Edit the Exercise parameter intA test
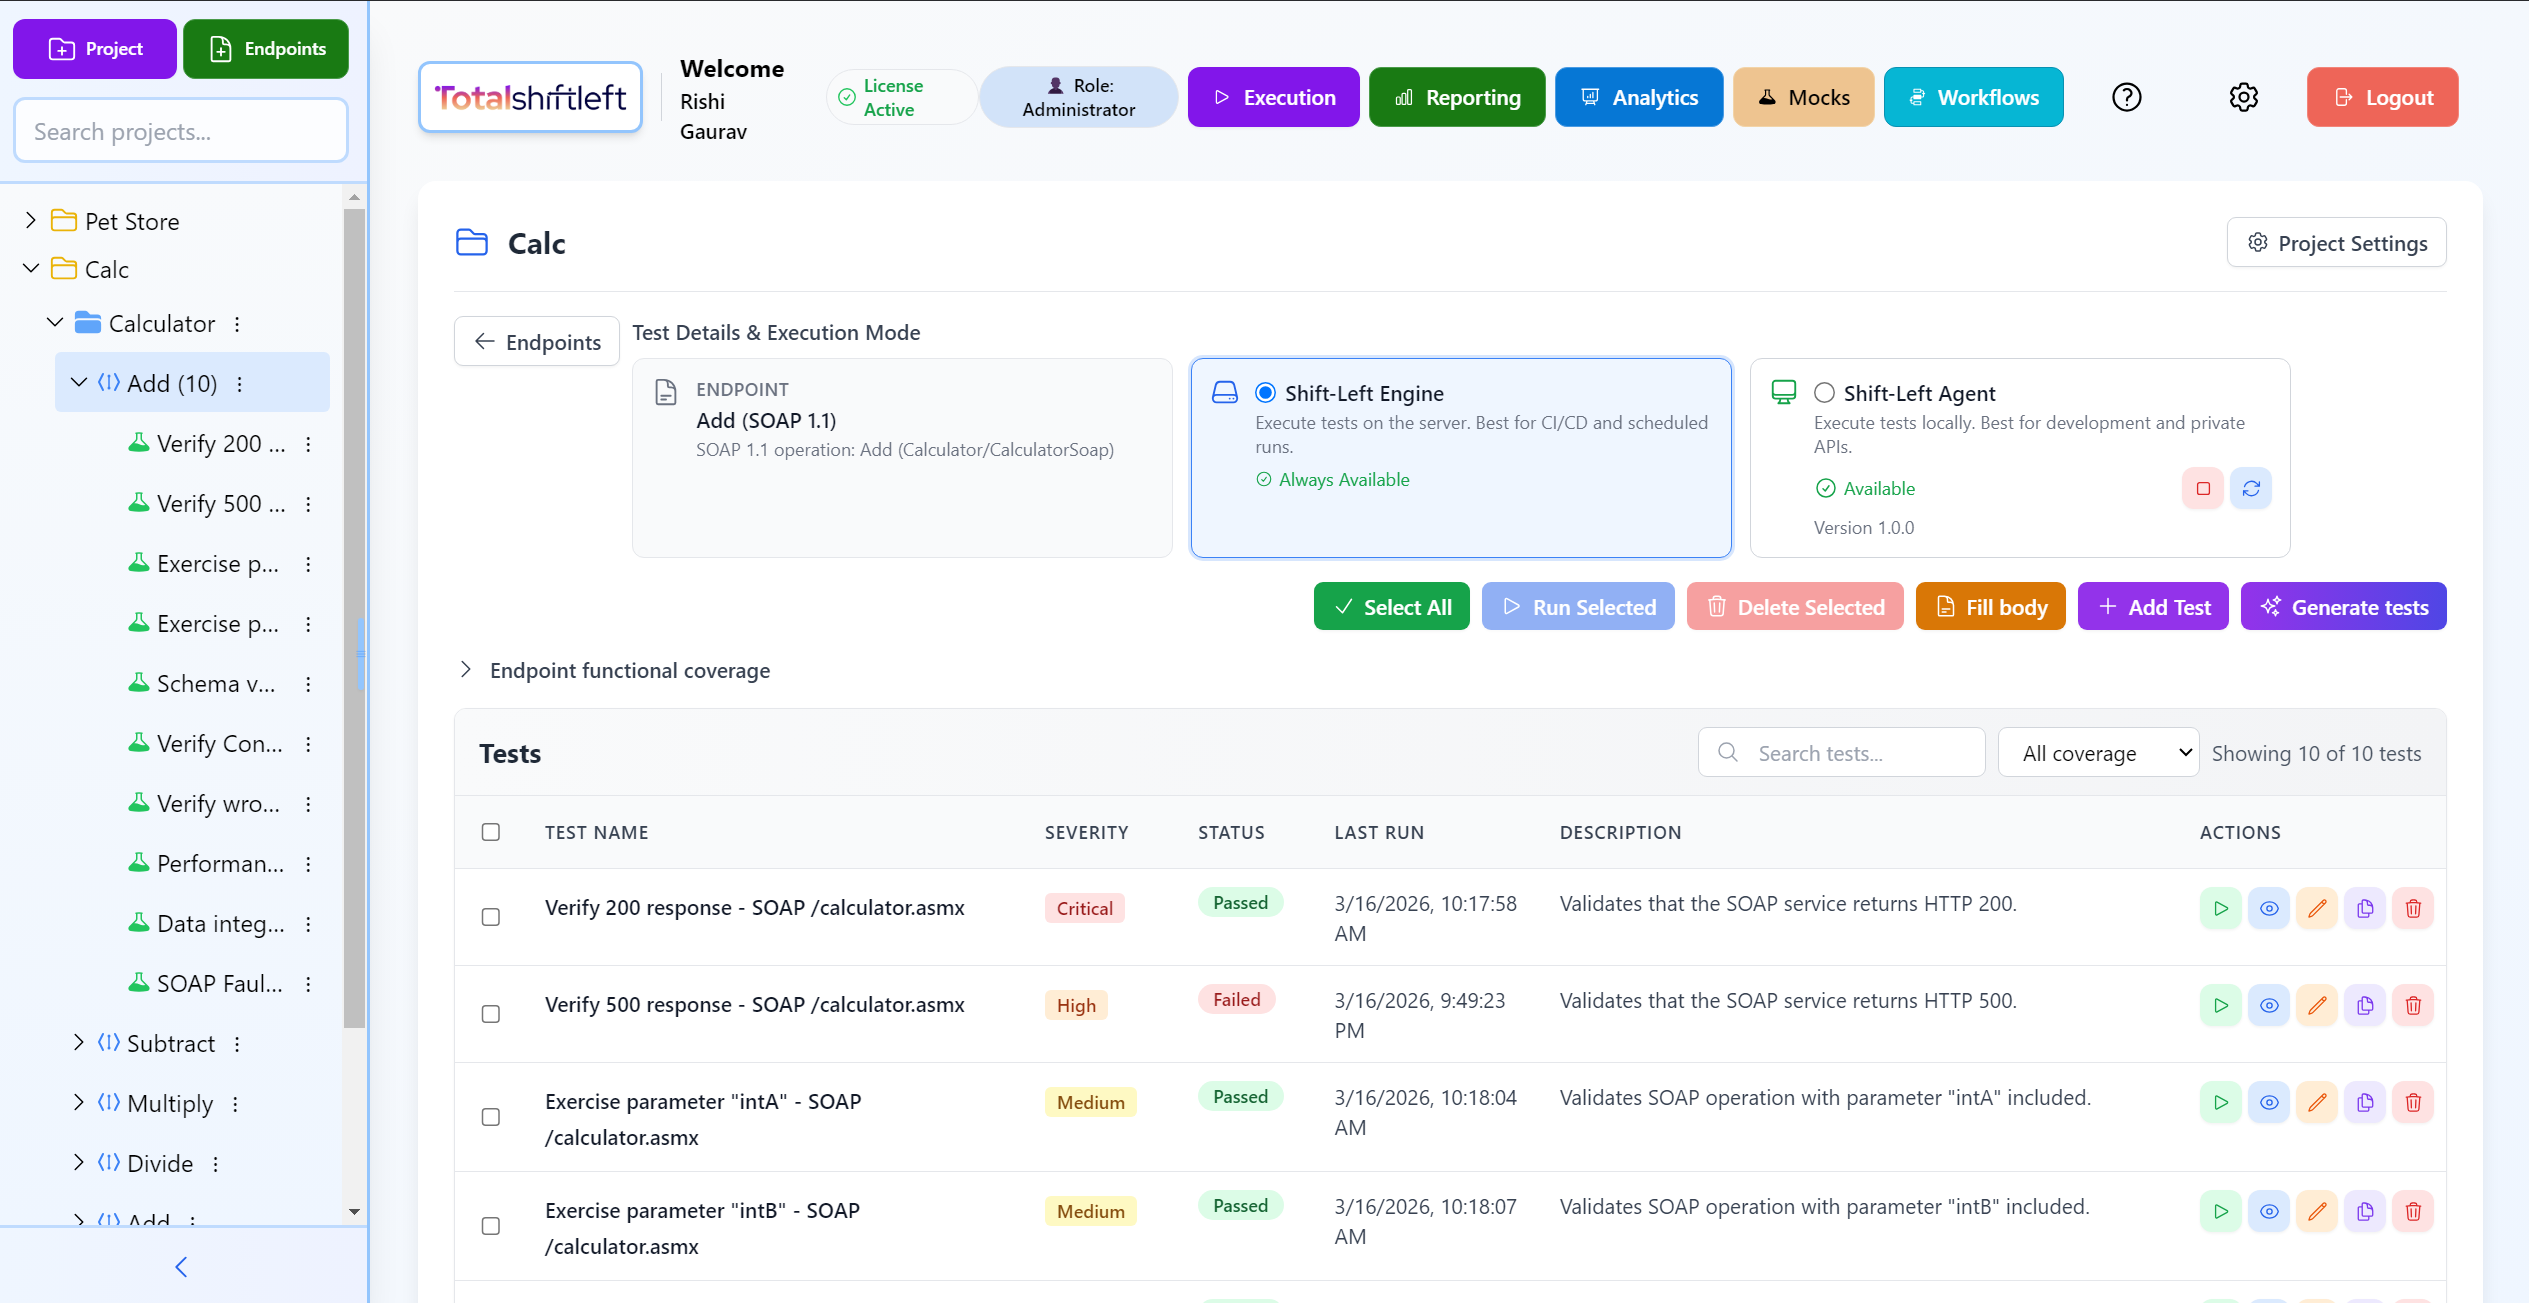2529x1303 pixels. tap(2316, 1102)
